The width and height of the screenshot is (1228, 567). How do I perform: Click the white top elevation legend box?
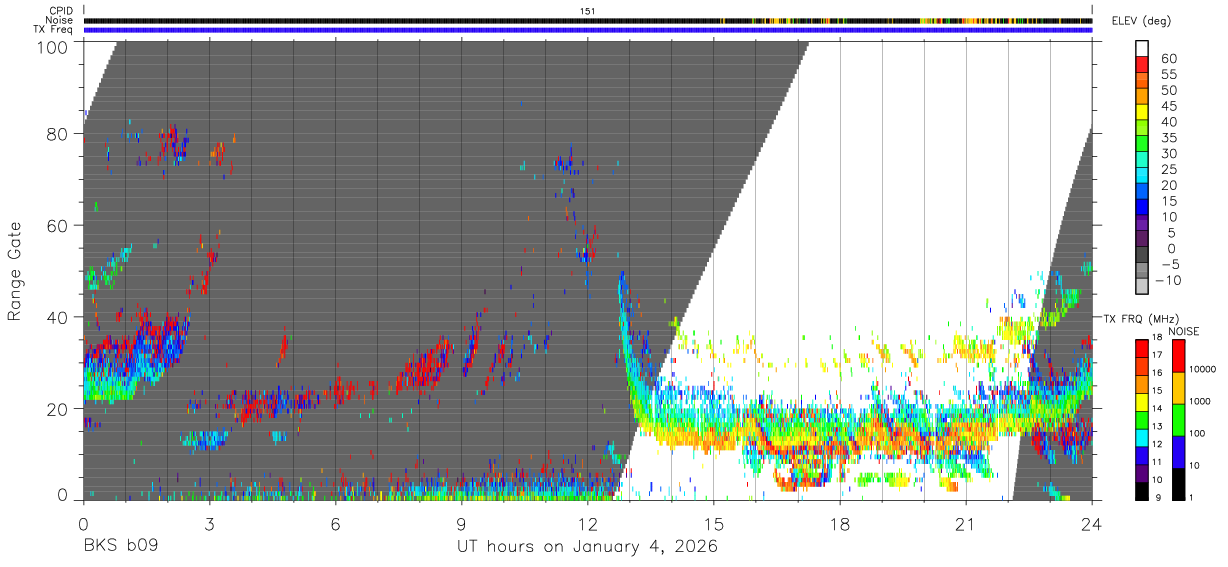pos(1142,49)
